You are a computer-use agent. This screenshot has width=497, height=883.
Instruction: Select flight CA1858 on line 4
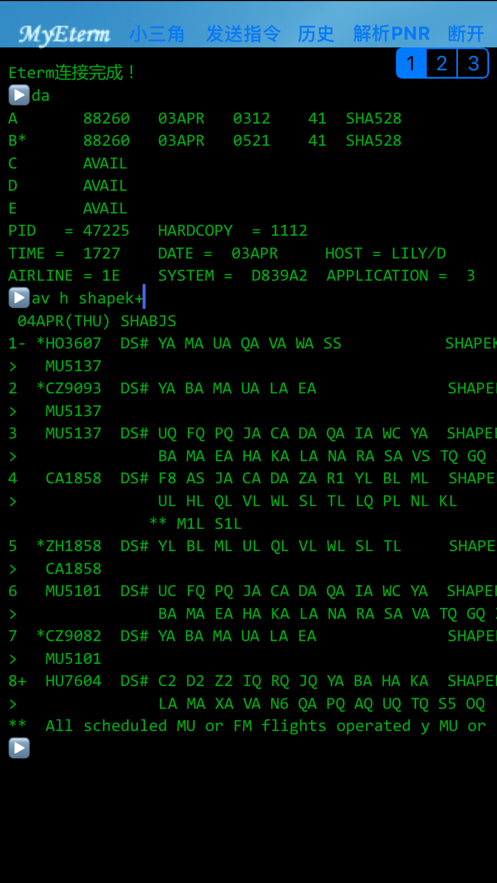(74, 479)
